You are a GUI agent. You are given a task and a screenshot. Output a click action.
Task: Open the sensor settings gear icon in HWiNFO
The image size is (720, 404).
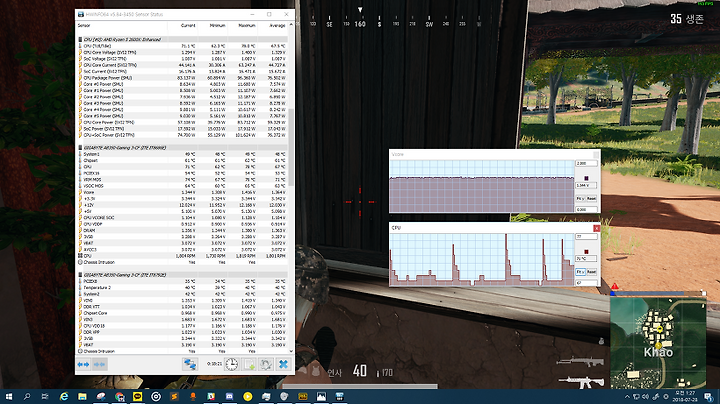(266, 365)
